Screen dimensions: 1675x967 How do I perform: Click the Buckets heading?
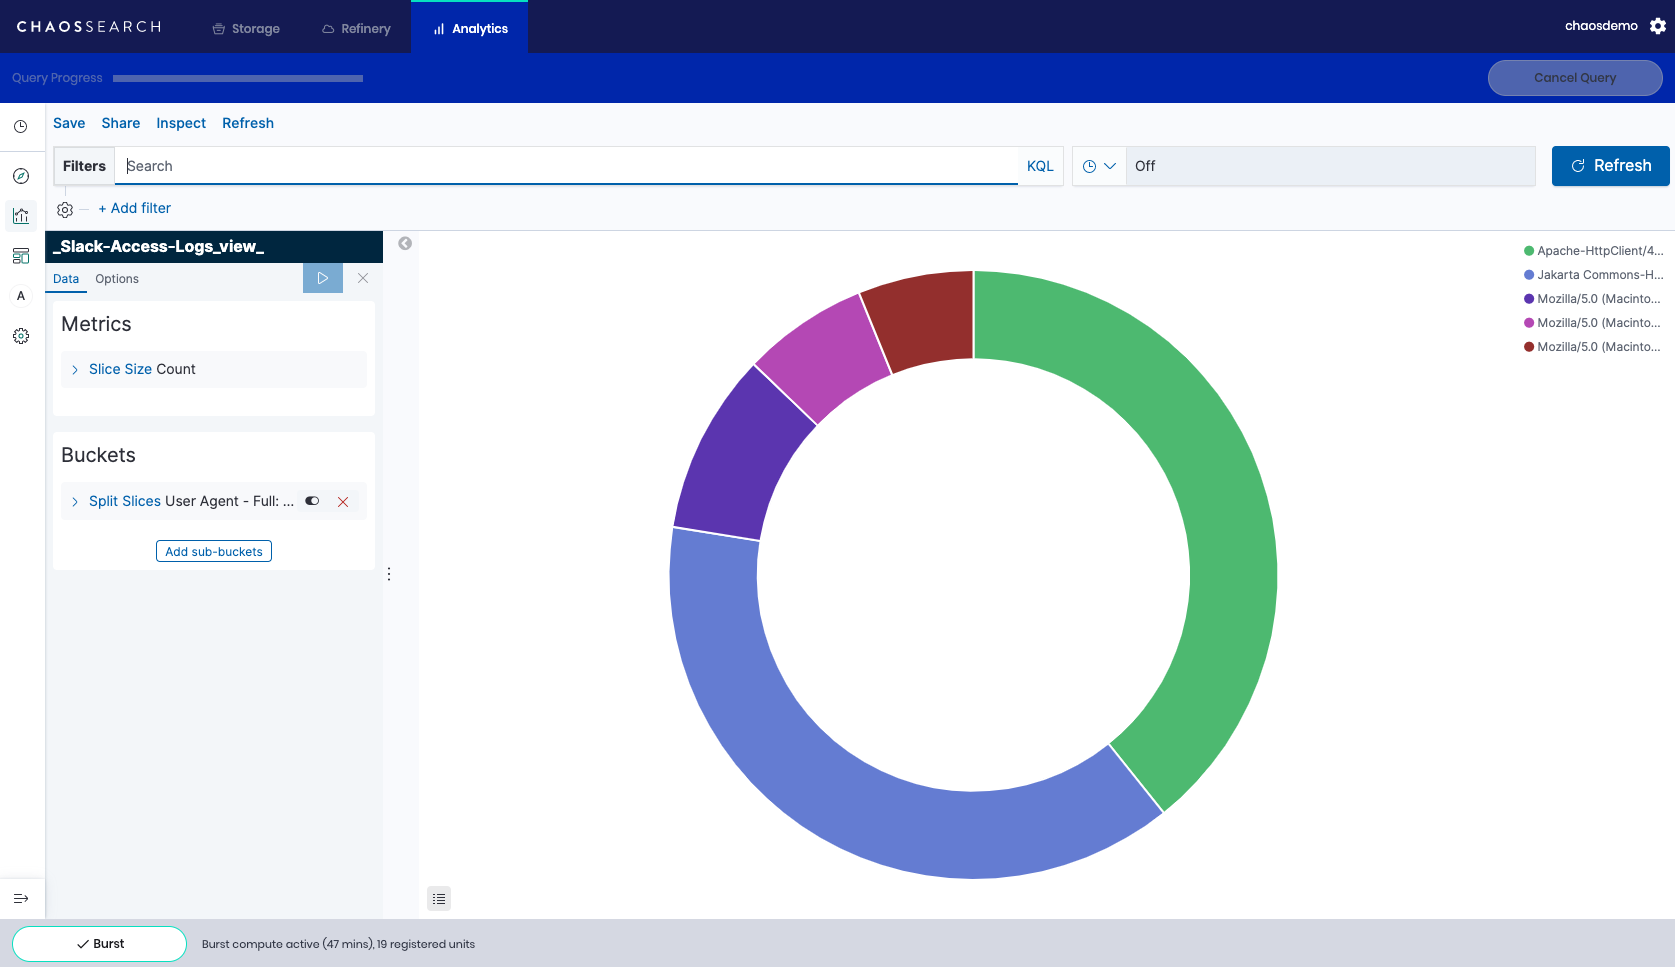(x=98, y=455)
